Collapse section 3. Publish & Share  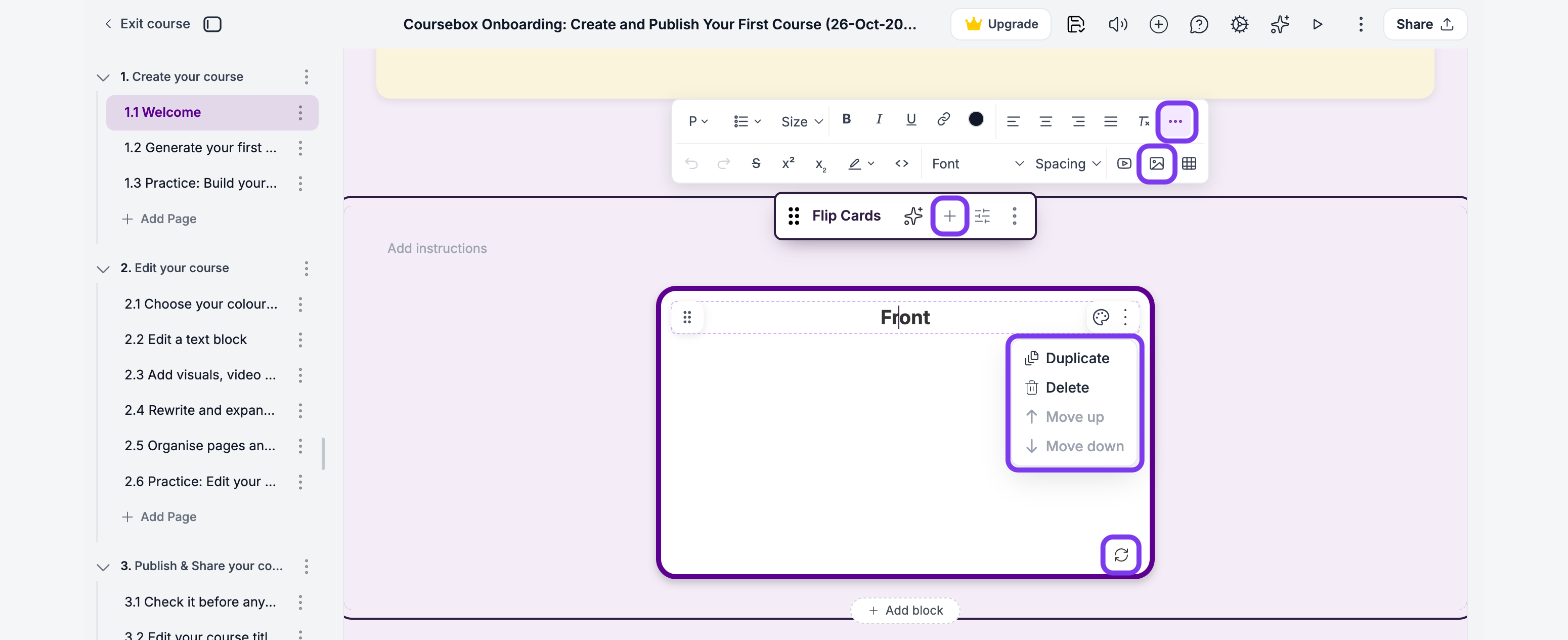(102, 566)
